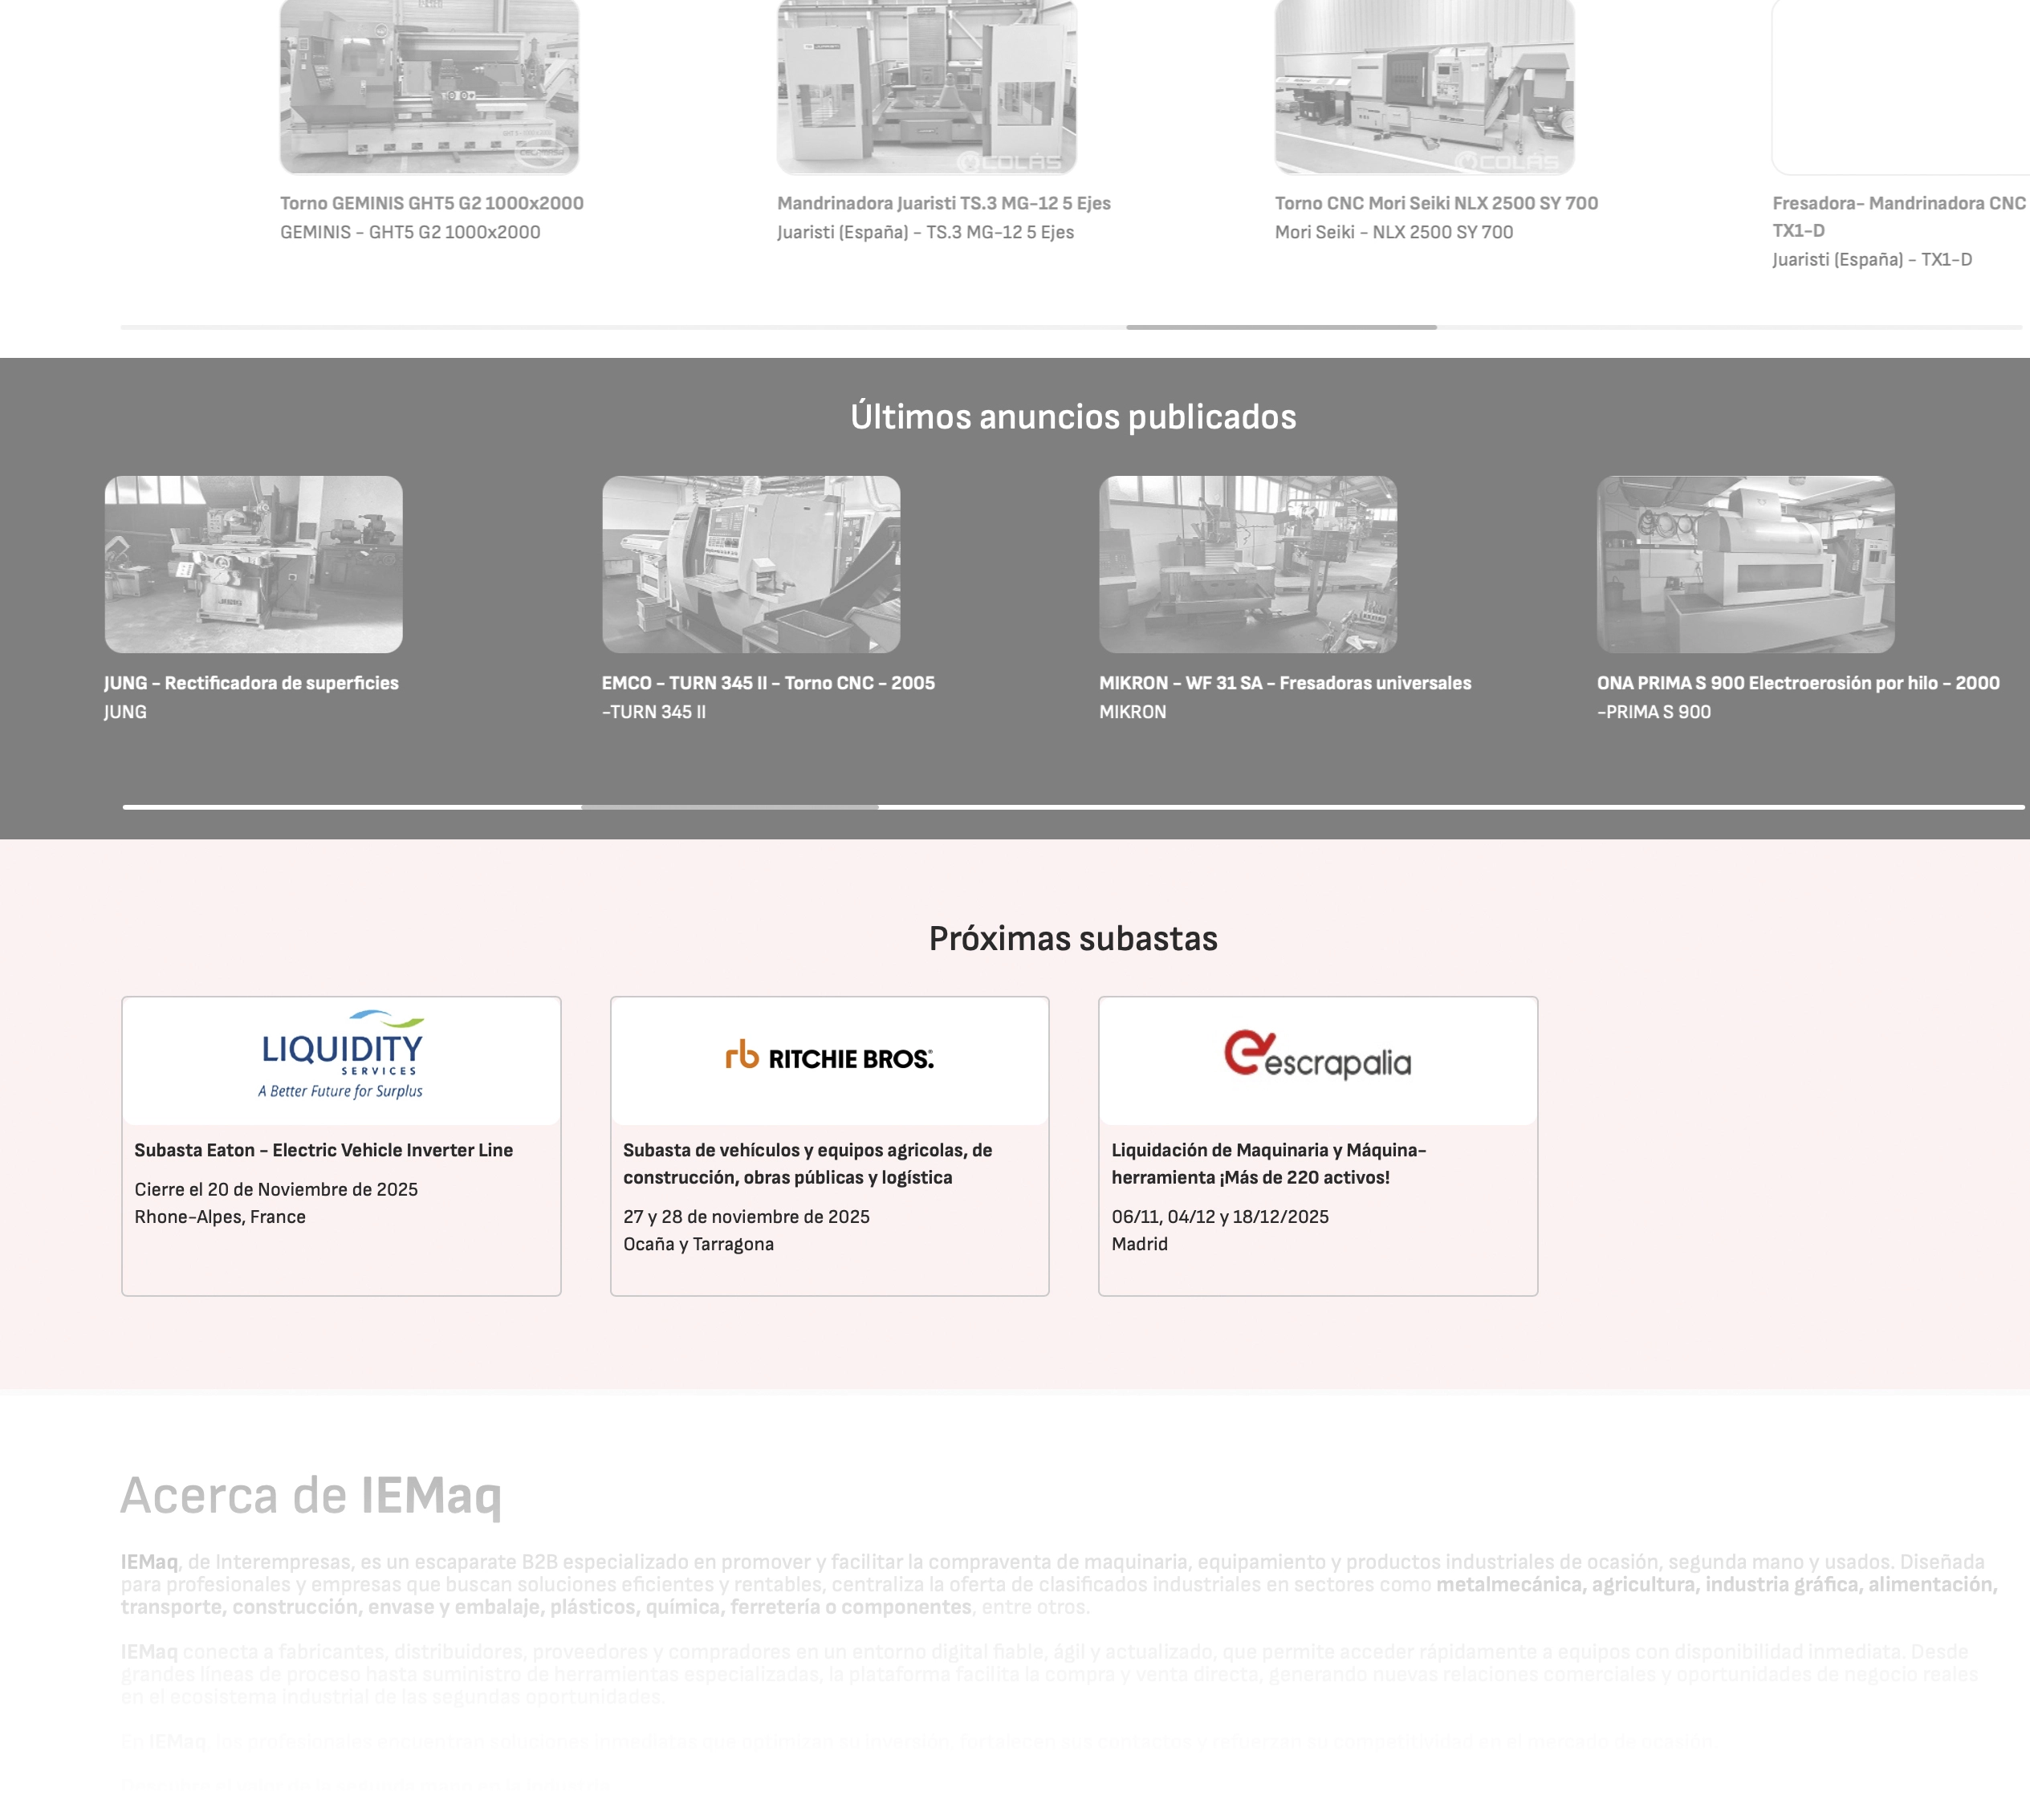The image size is (2030, 1820).
Task: Open the Mandrinadora Juaristi TS.3 image
Action: 926,86
